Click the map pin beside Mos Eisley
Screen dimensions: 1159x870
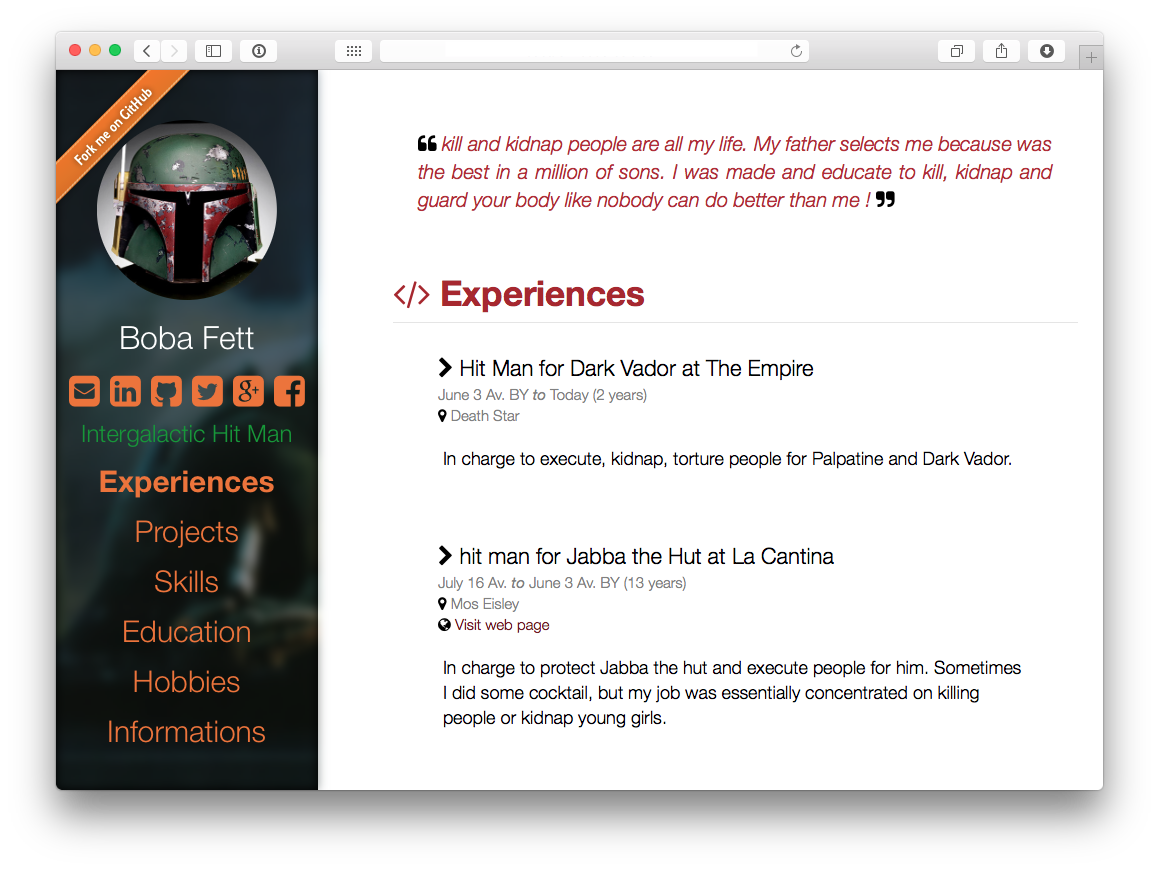coord(442,603)
